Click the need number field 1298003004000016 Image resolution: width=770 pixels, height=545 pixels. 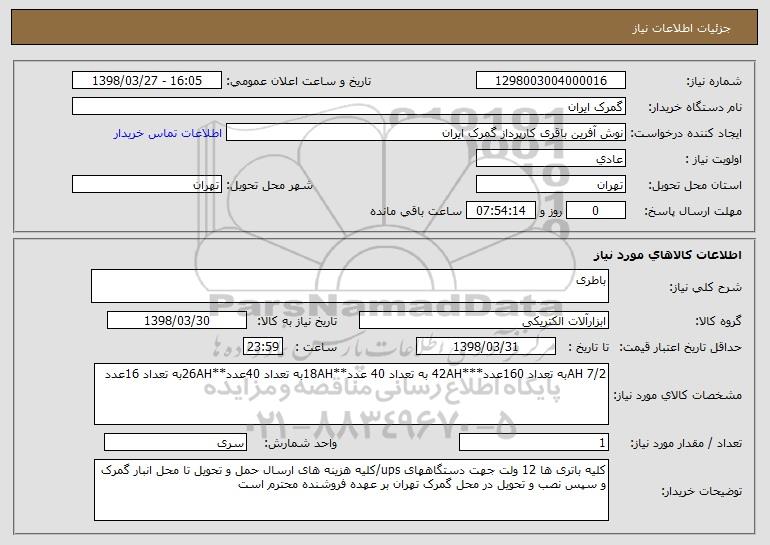click(550, 80)
